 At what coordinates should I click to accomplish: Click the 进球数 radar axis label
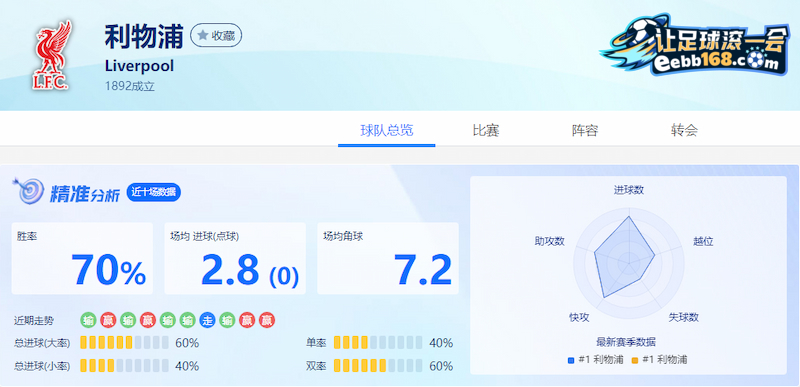tap(629, 190)
